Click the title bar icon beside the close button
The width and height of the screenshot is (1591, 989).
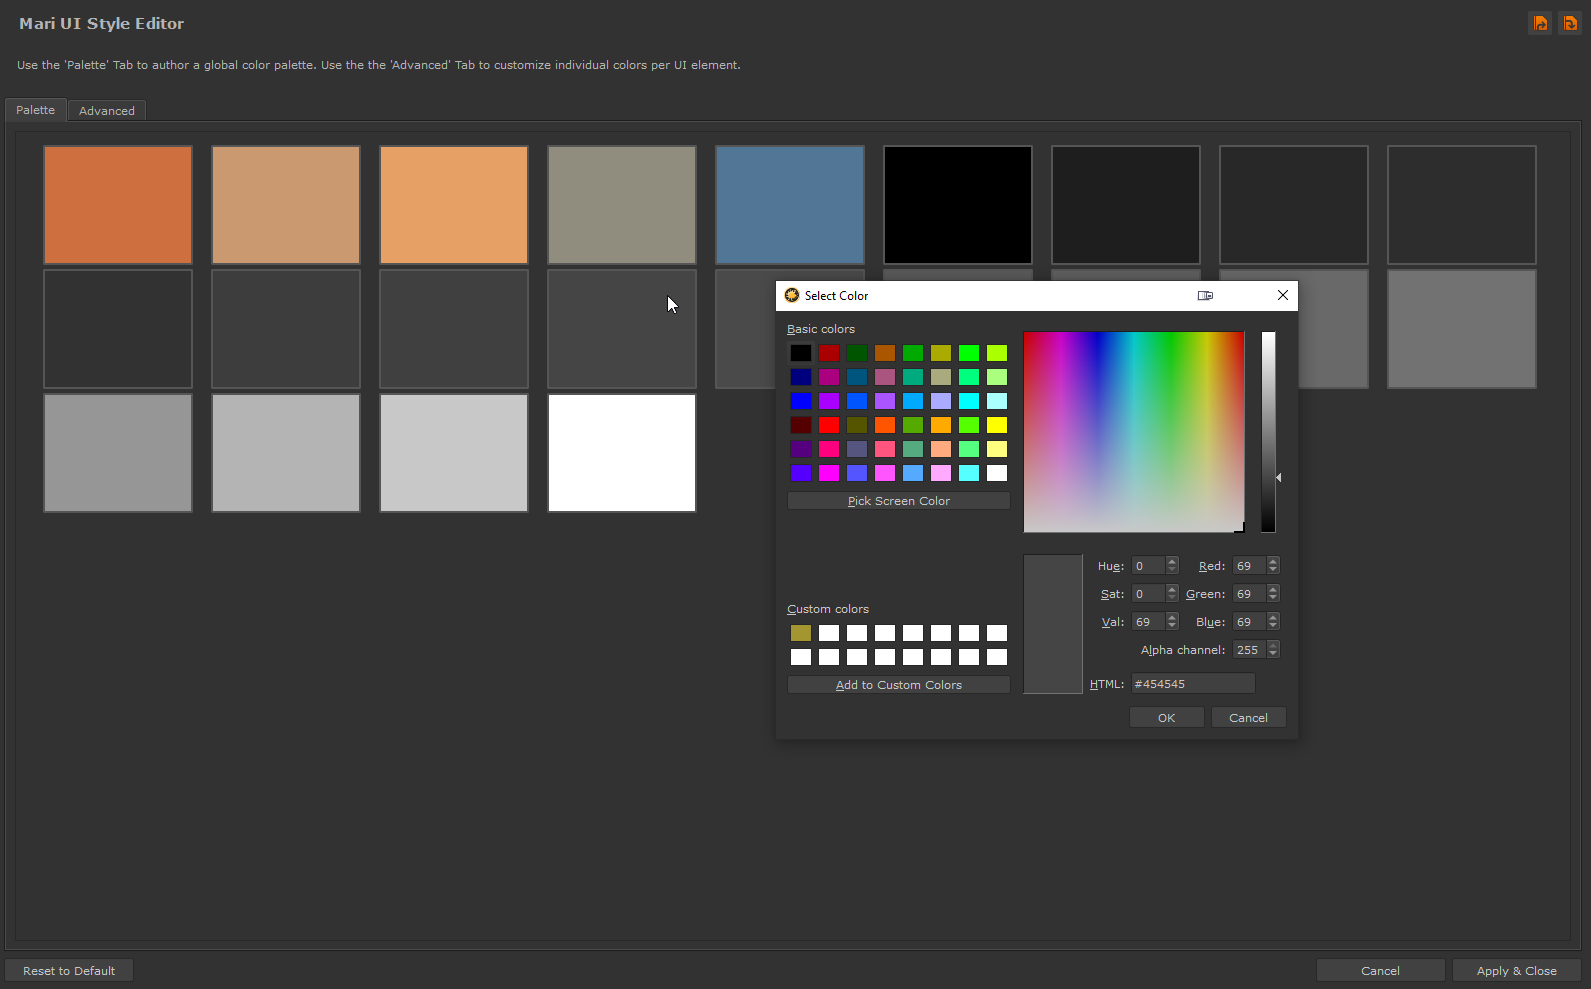(x=1205, y=296)
